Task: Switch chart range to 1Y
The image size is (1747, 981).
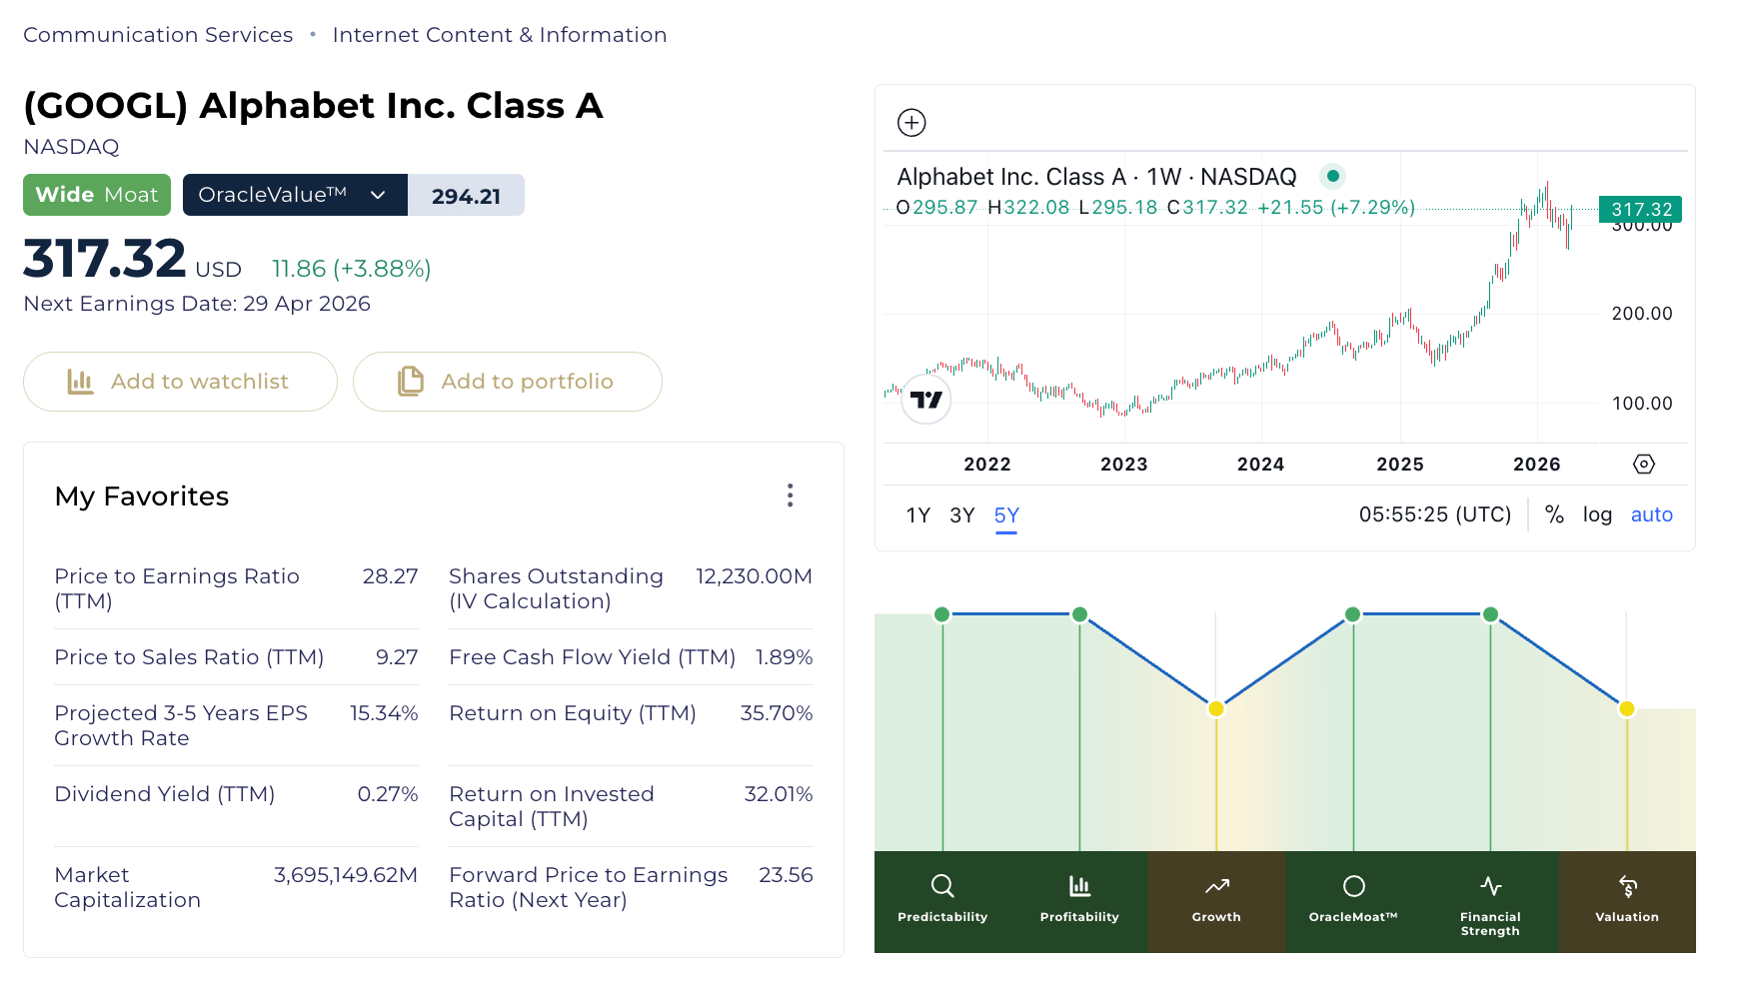Action: tap(917, 516)
